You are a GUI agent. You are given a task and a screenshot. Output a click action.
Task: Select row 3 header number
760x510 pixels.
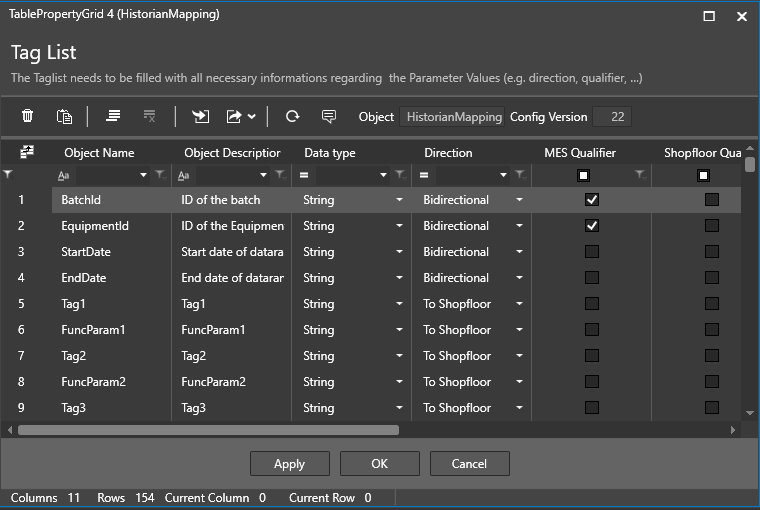pos(21,252)
